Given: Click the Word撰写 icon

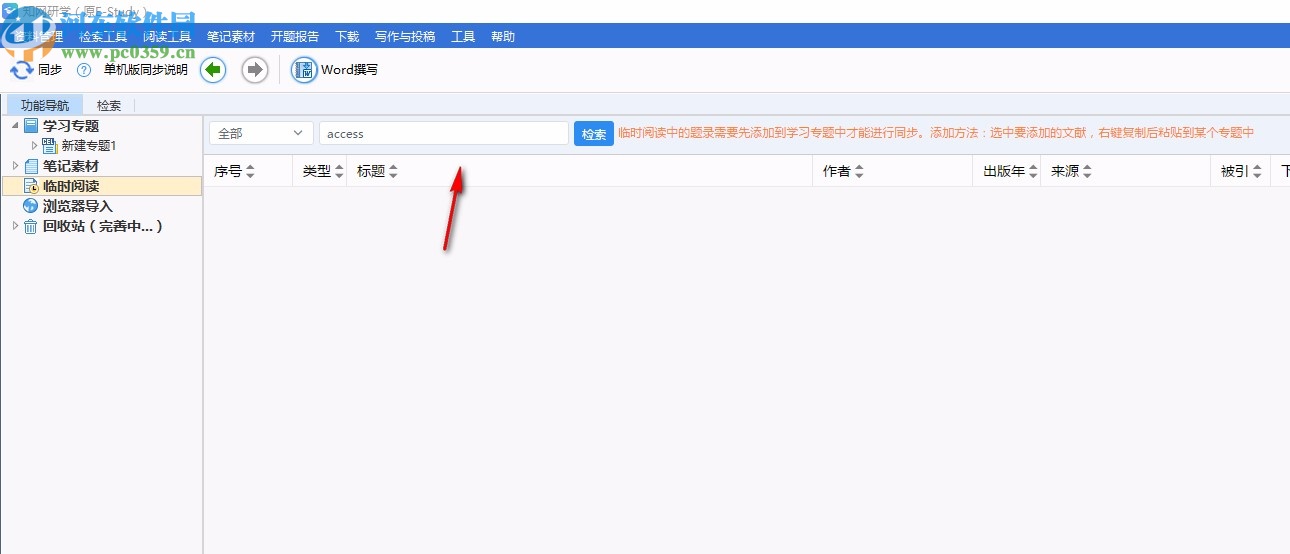Looking at the screenshot, I should point(304,70).
